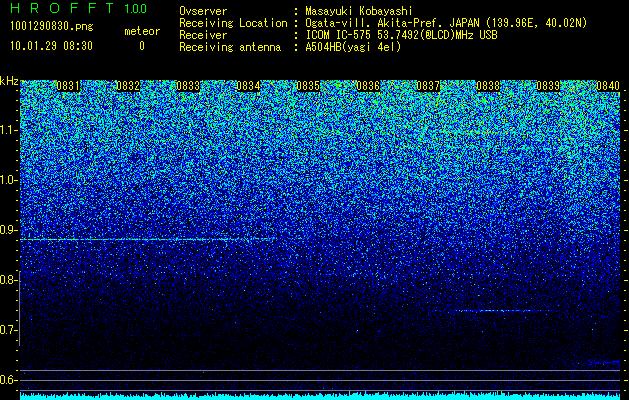Click the 1.1 frequency axis label

point(9,130)
